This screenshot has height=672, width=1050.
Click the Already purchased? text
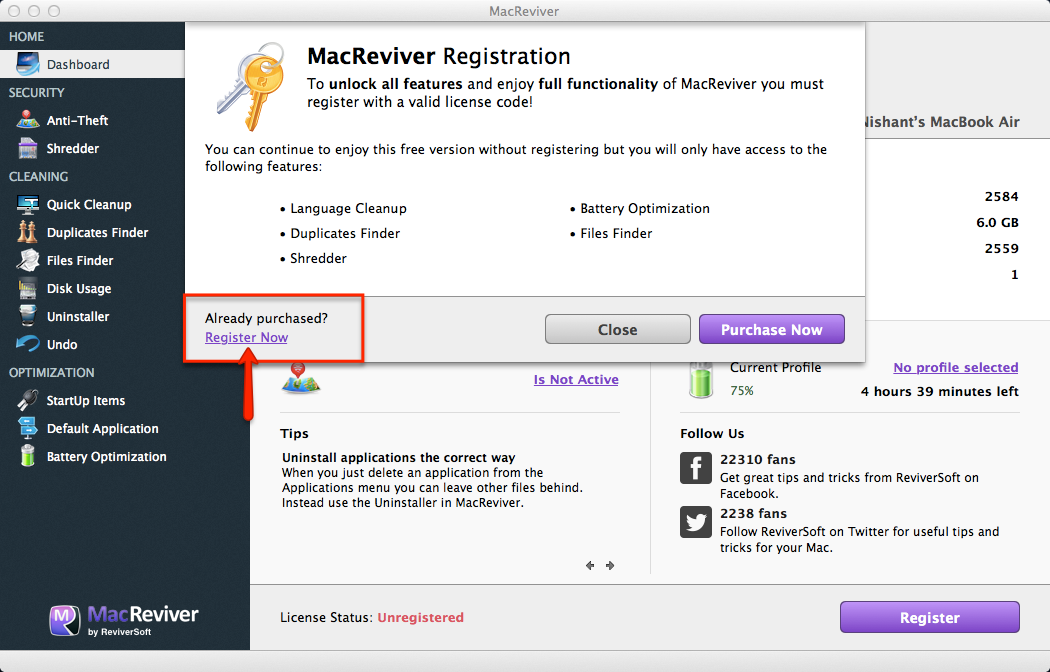point(267,319)
